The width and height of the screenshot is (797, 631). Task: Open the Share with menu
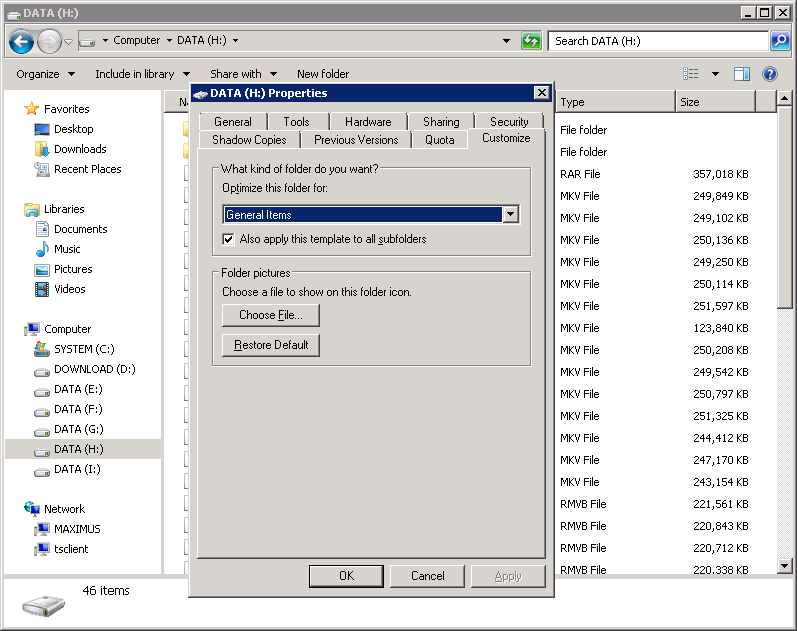[x=243, y=74]
